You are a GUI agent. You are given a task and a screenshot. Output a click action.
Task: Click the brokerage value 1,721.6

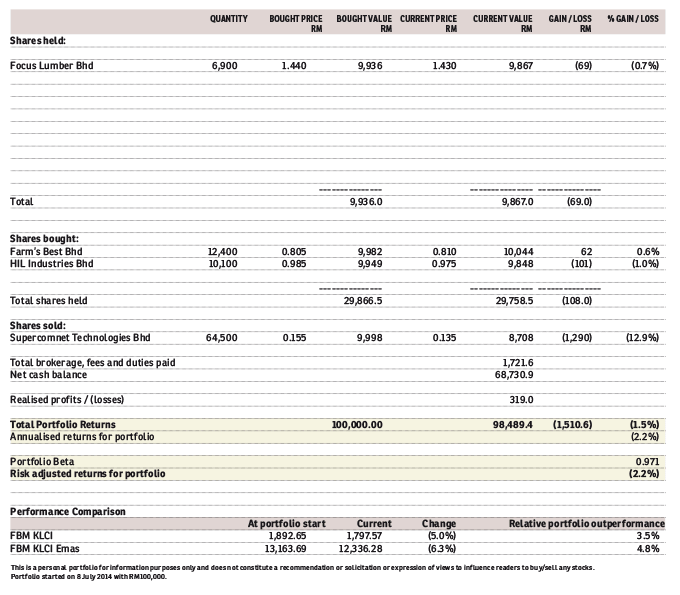[x=518, y=363]
